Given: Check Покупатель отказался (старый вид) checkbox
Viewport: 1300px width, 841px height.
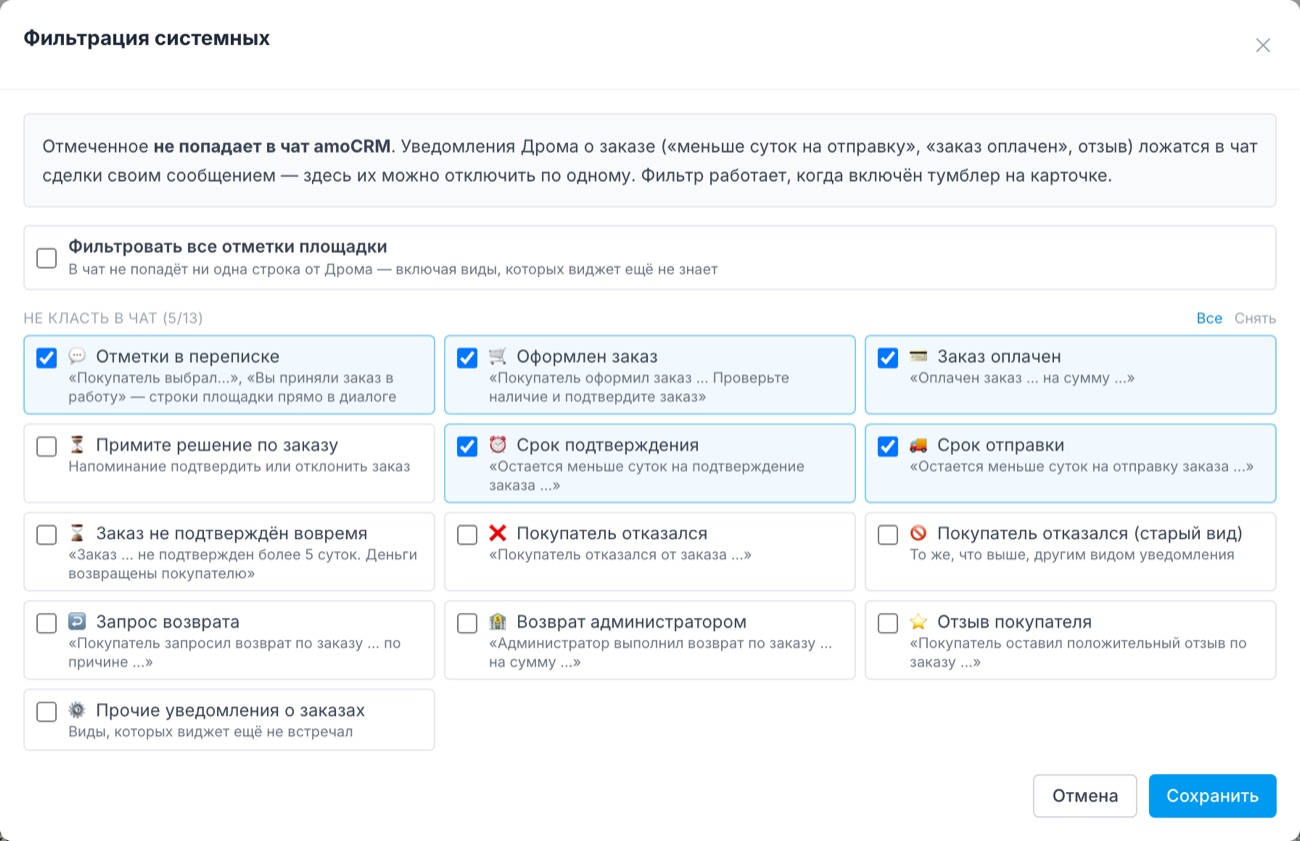Looking at the screenshot, I should coord(888,535).
